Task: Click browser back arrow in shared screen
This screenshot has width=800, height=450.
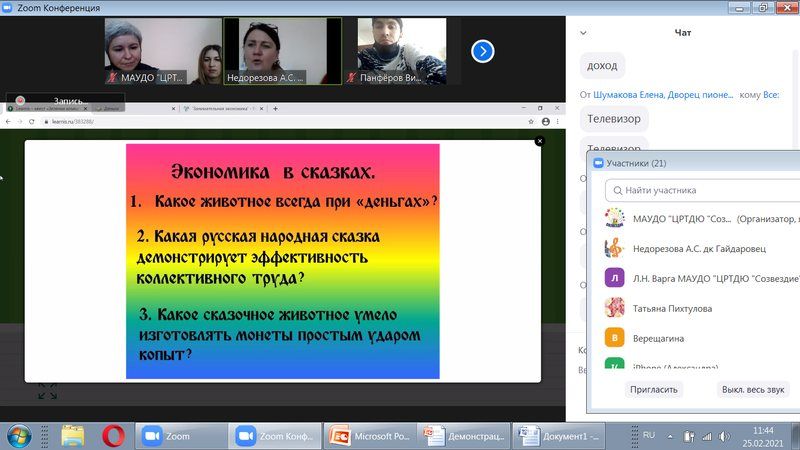Action: 8,121
